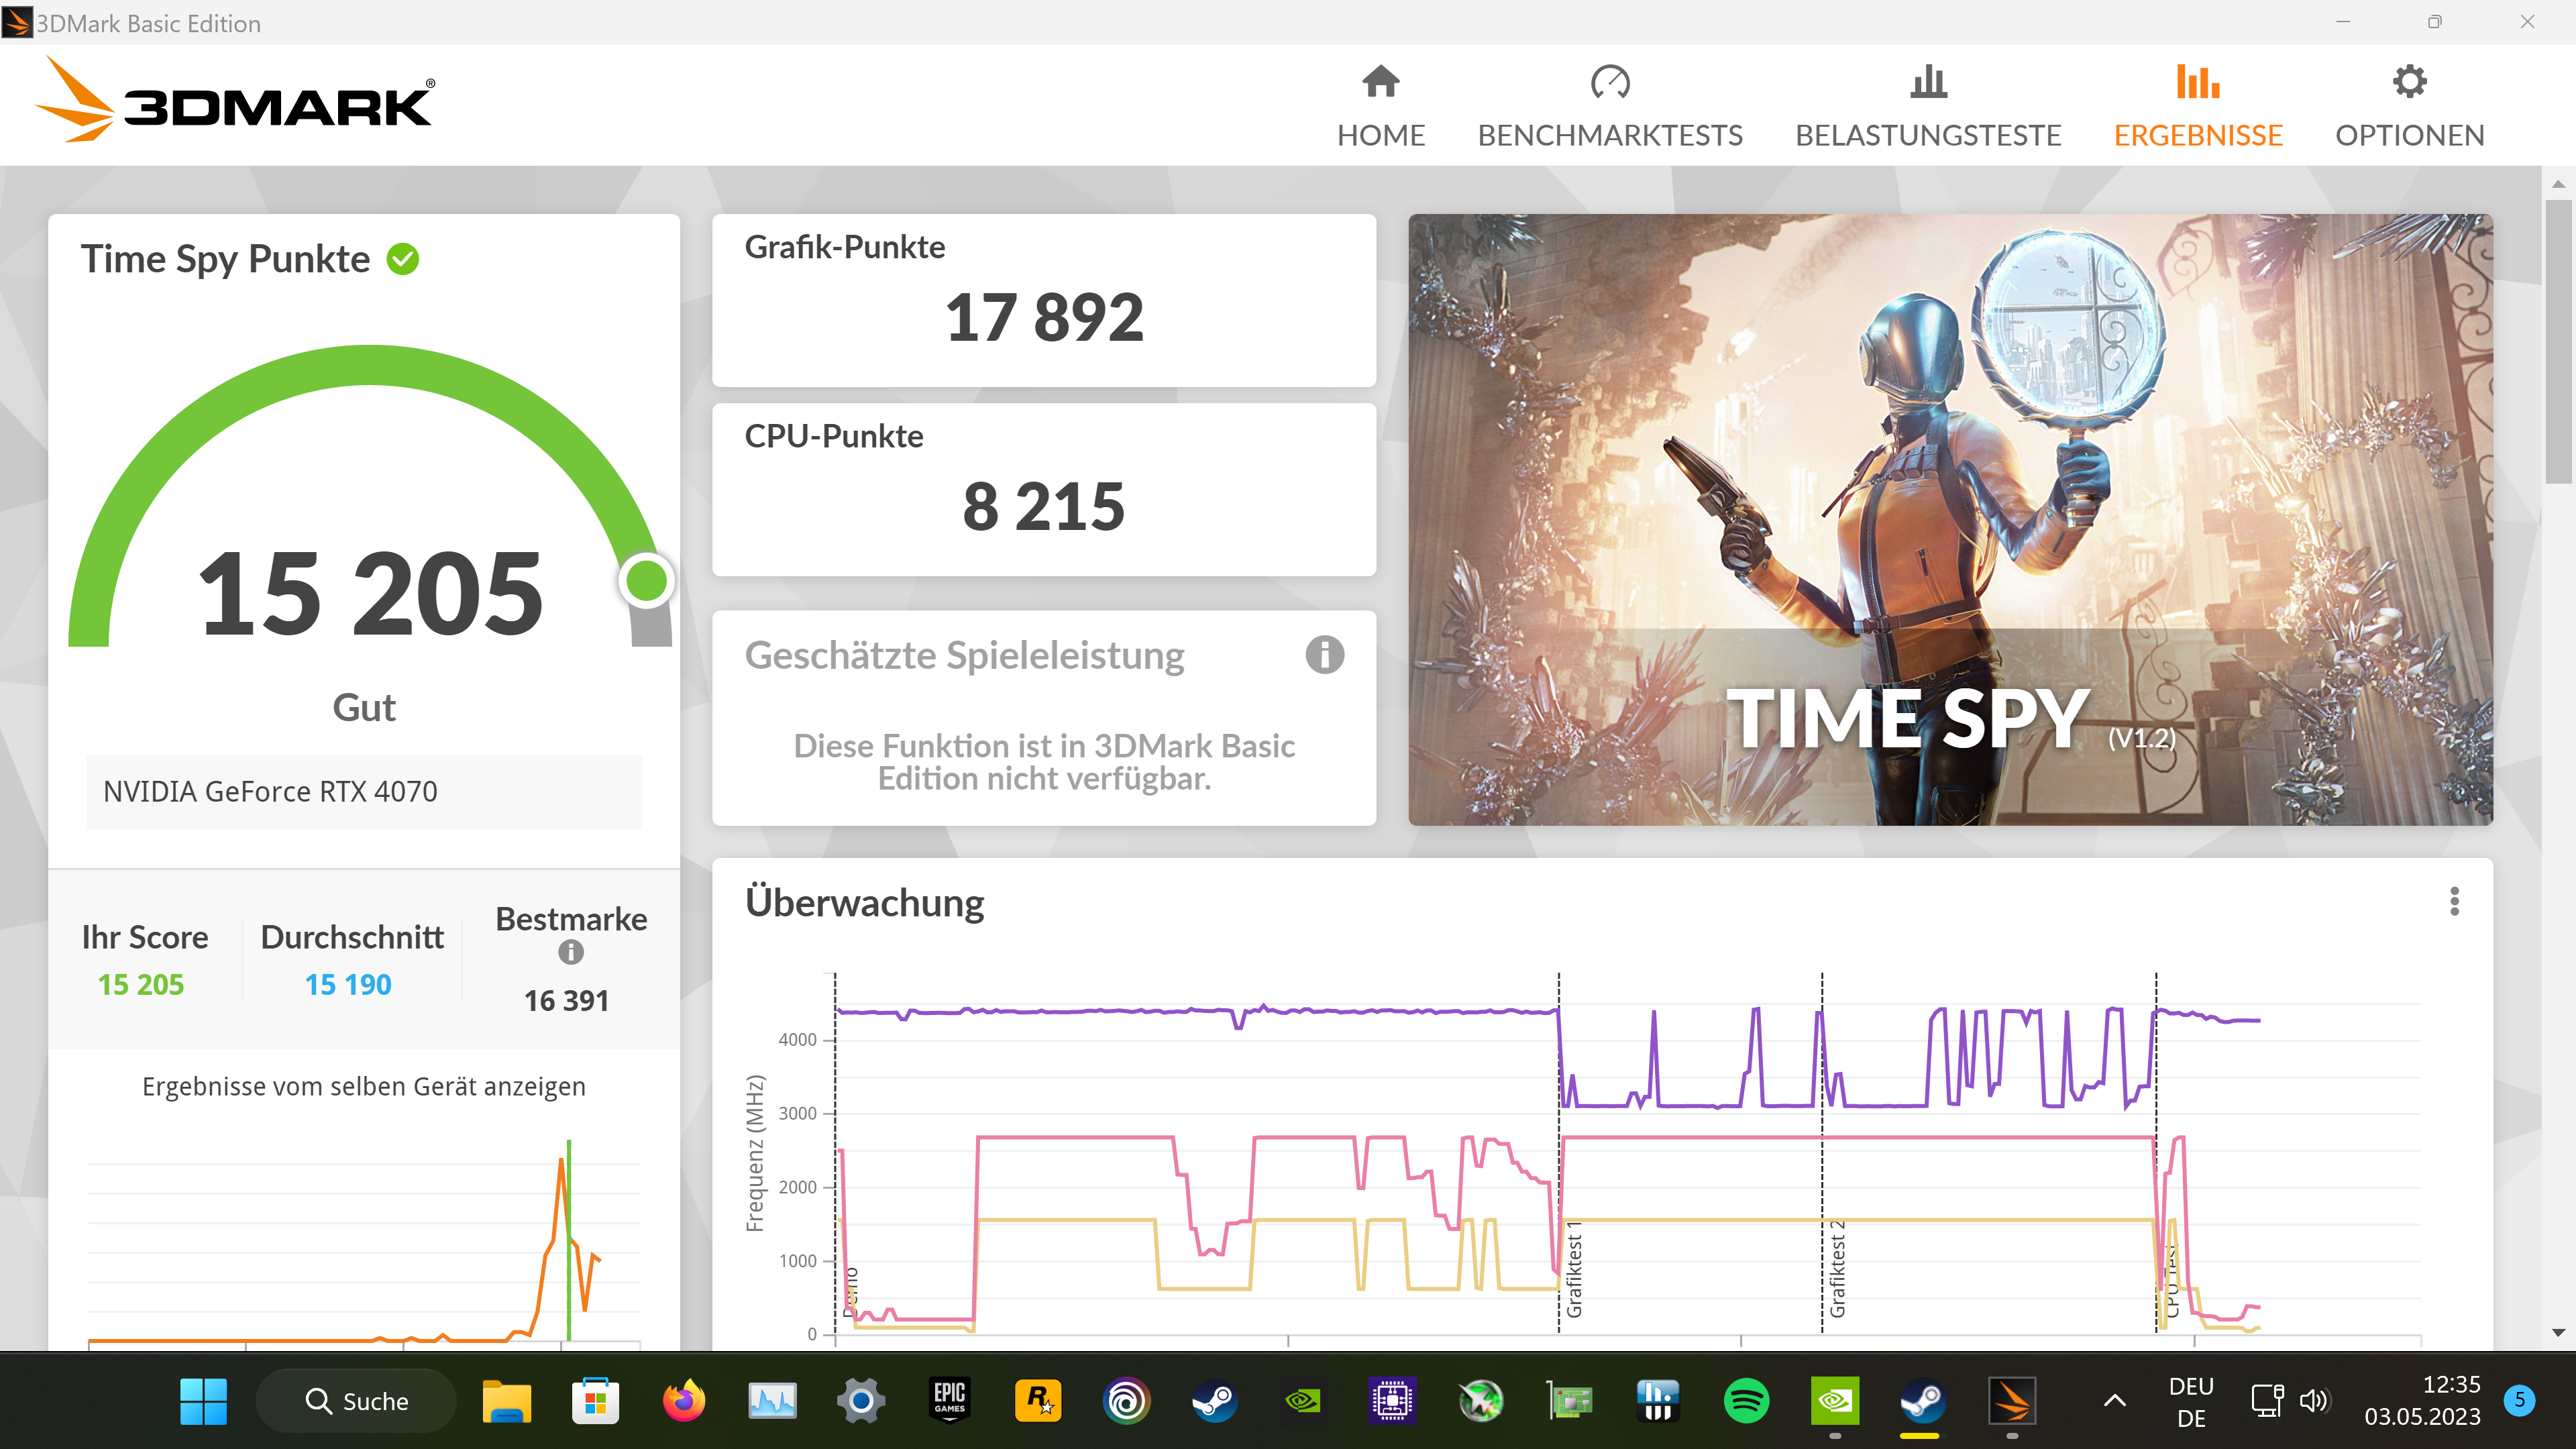Click the info icon under Durchschnitt
The image size is (2576, 1449).
coord(570,954)
